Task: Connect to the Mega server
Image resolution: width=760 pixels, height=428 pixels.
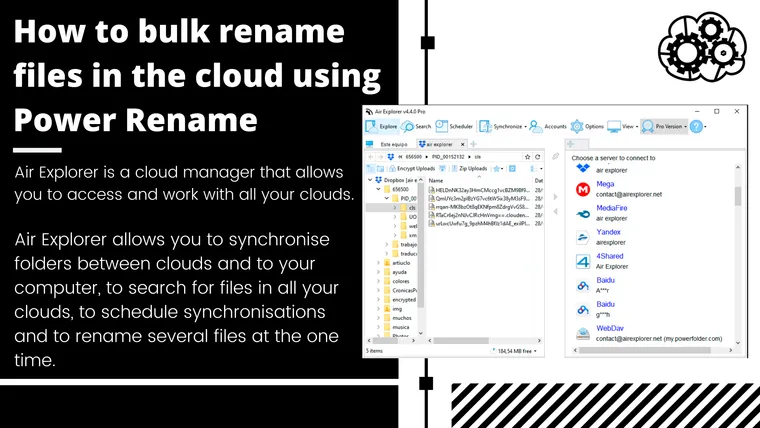Action: coord(605,184)
